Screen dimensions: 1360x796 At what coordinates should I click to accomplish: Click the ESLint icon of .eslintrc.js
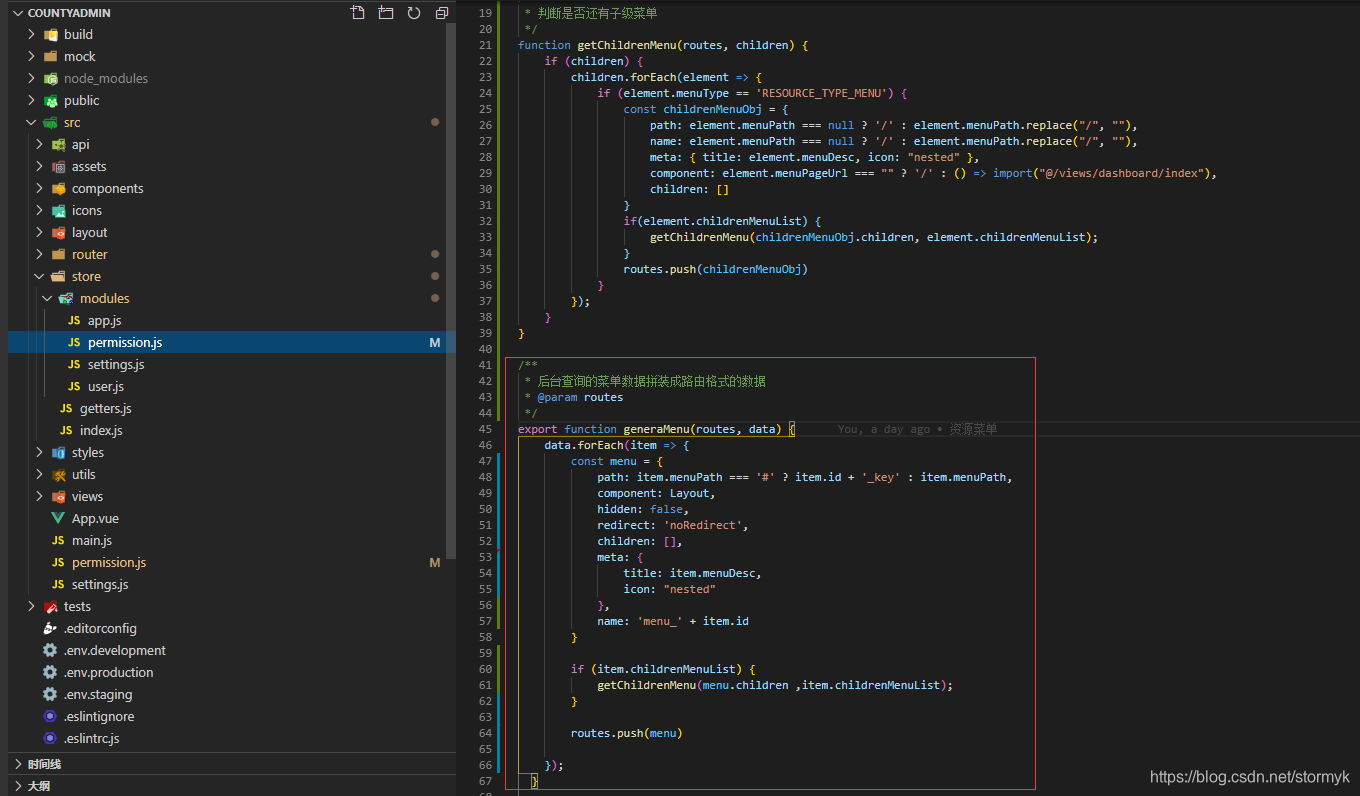click(51, 738)
